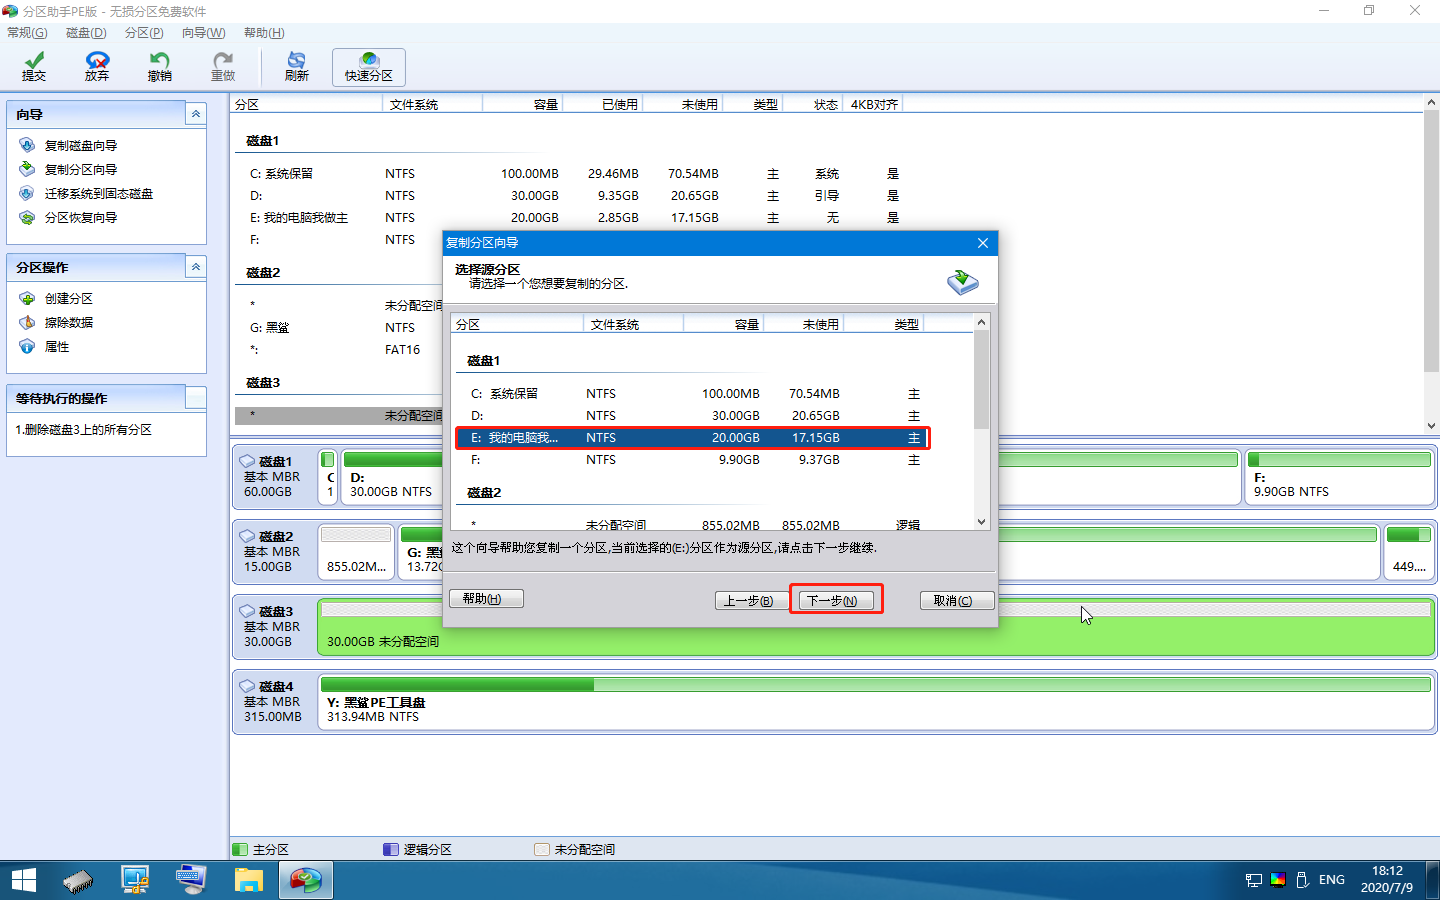Collapse the 等待执行的操作 panel

tap(196, 398)
